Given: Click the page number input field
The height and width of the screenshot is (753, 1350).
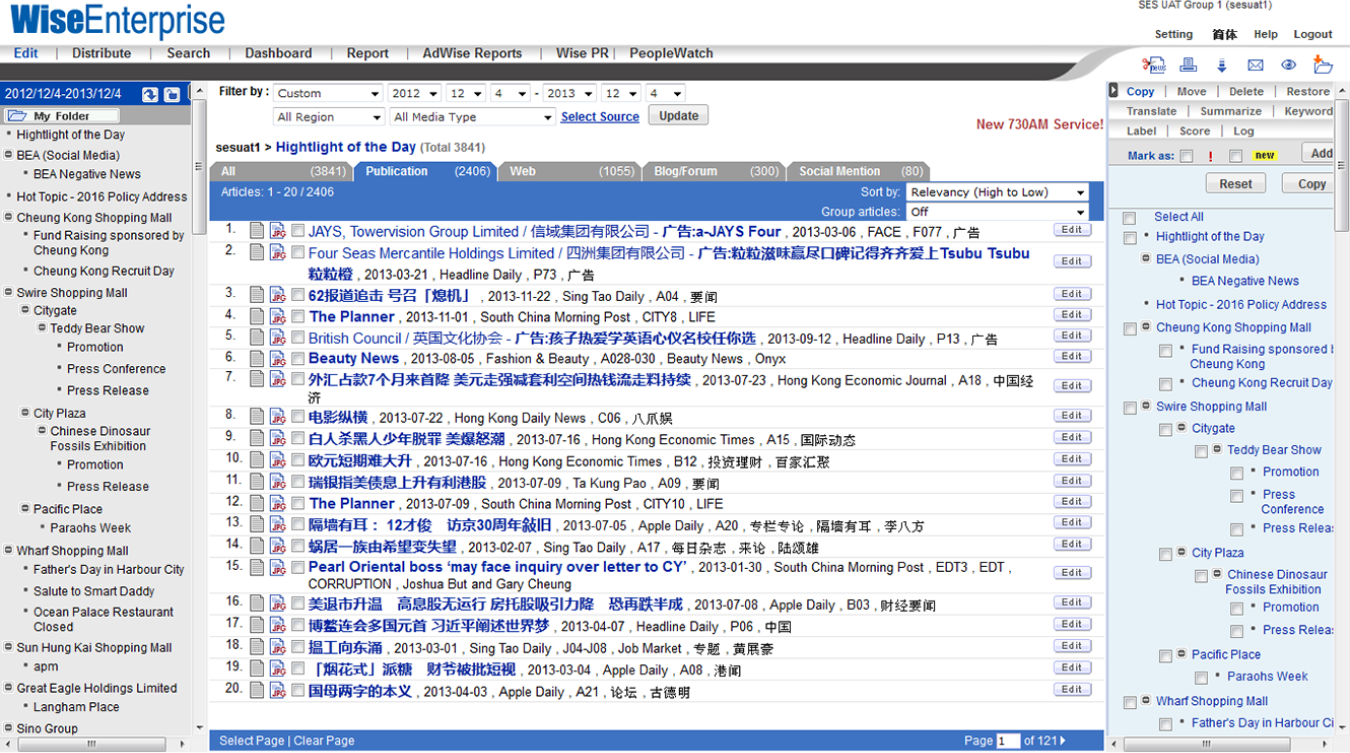Looking at the screenshot, I should pos(1007,741).
